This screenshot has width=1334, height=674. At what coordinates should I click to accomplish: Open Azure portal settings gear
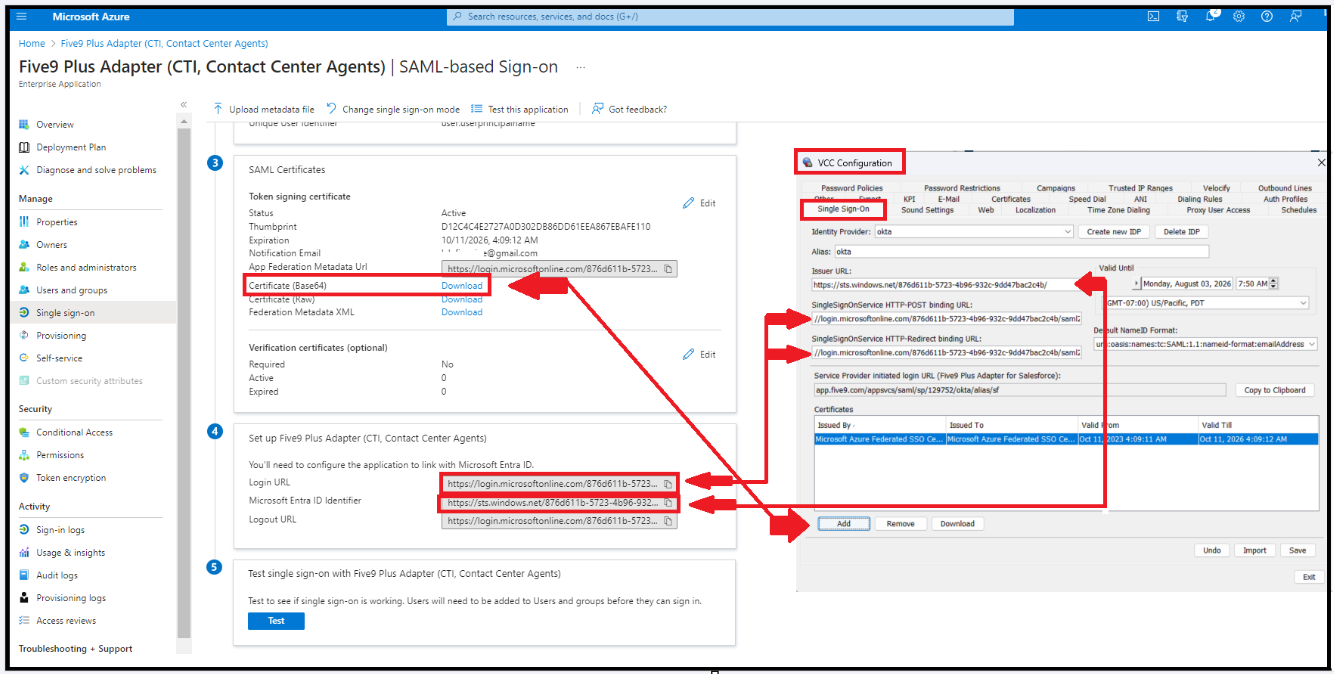tap(1239, 16)
